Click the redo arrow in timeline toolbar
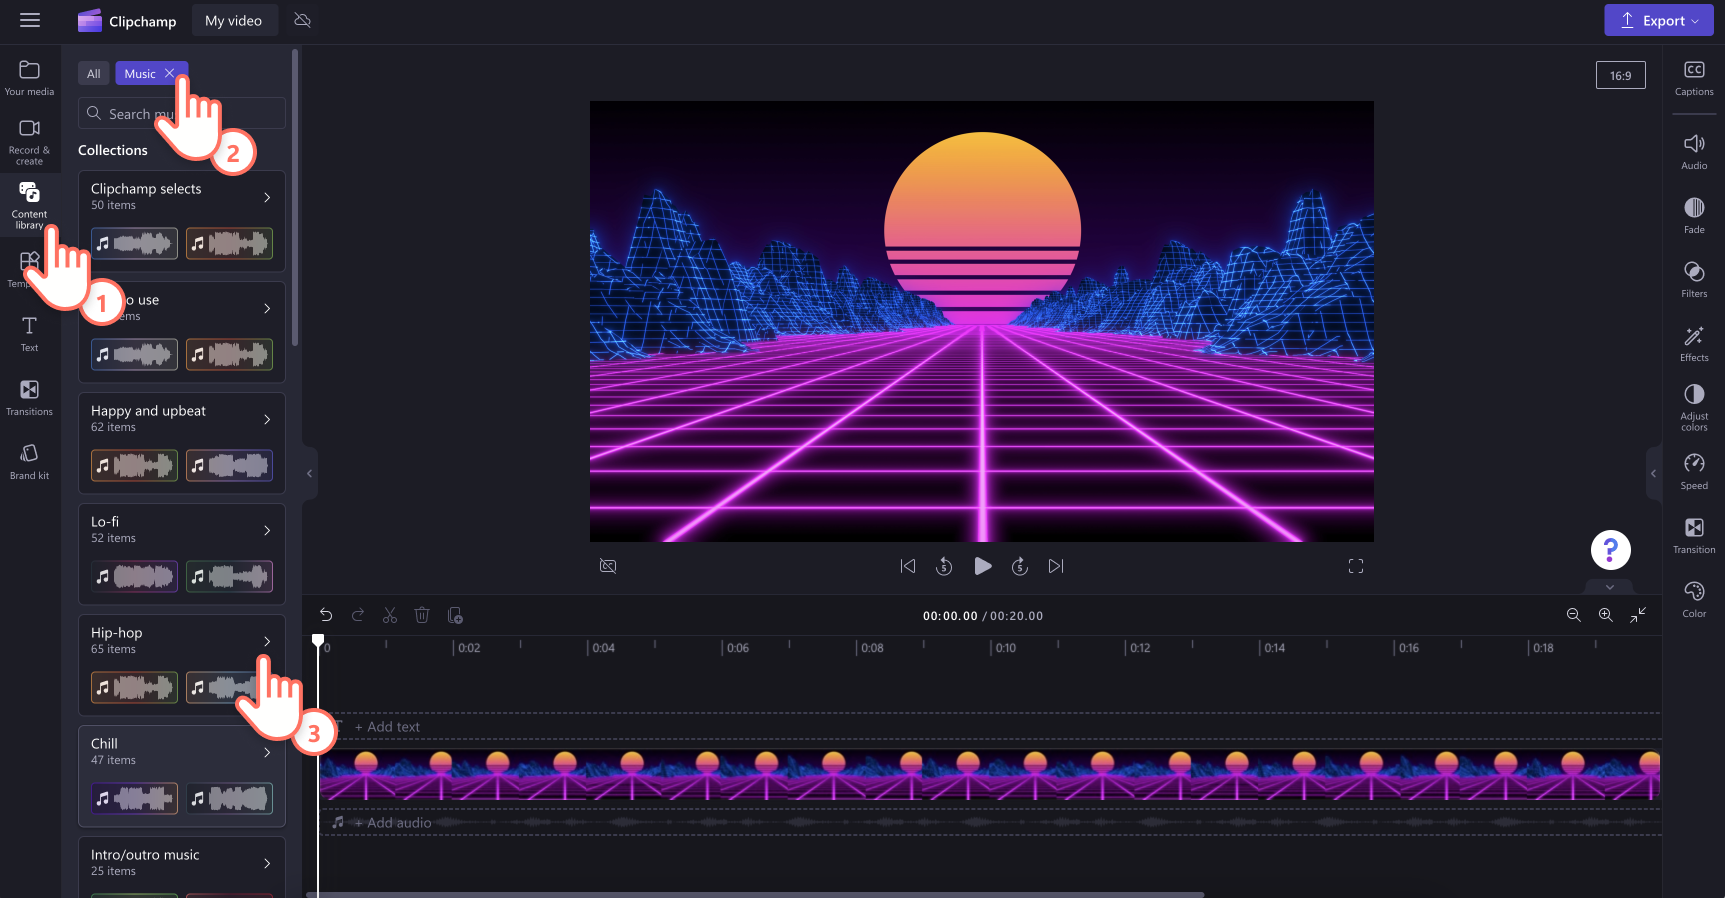This screenshot has height=898, width=1725. (x=358, y=615)
